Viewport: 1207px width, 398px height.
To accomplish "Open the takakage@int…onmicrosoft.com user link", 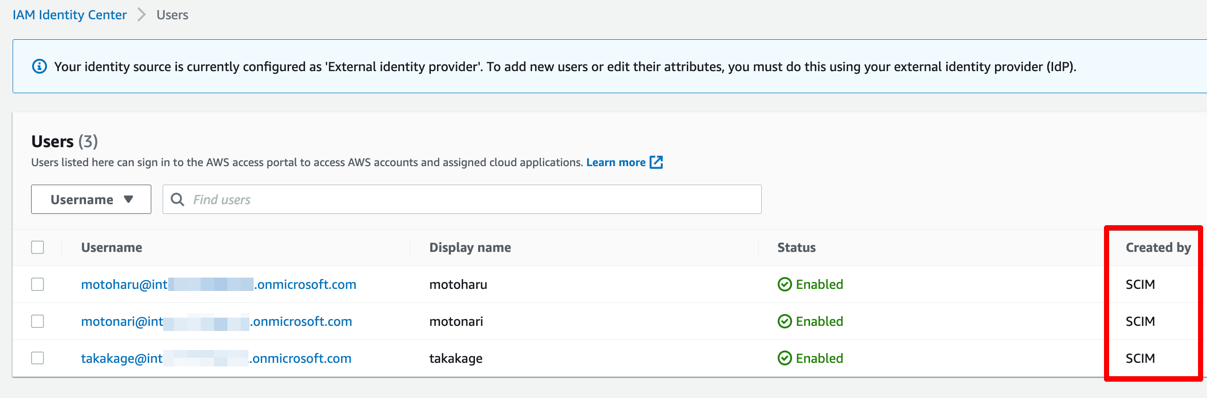I will (x=216, y=358).
